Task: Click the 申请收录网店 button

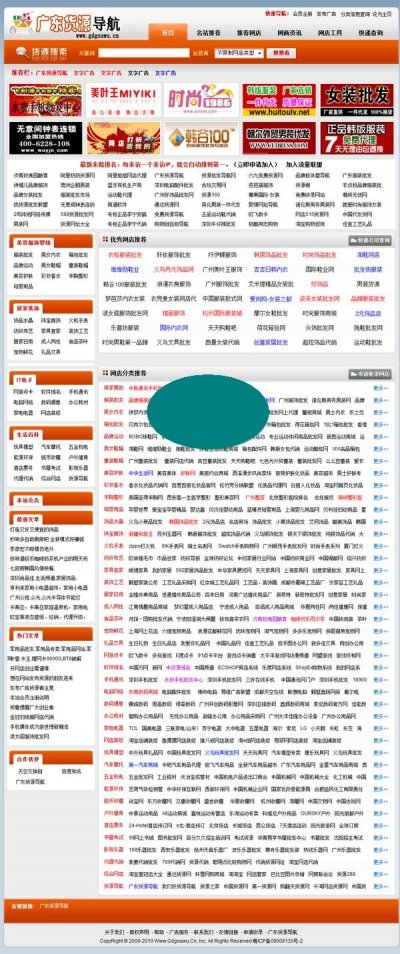Action: pyautogui.click(x=370, y=374)
